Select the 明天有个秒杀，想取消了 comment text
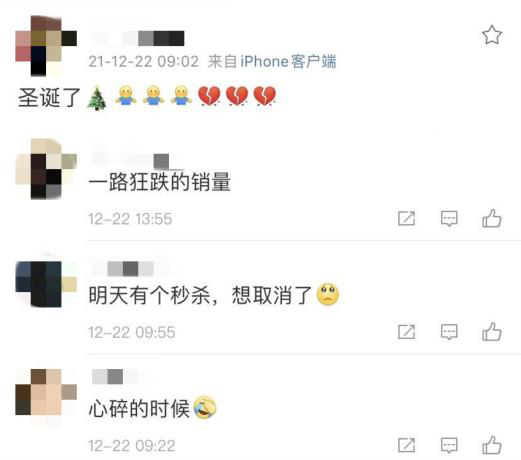 click(x=200, y=295)
